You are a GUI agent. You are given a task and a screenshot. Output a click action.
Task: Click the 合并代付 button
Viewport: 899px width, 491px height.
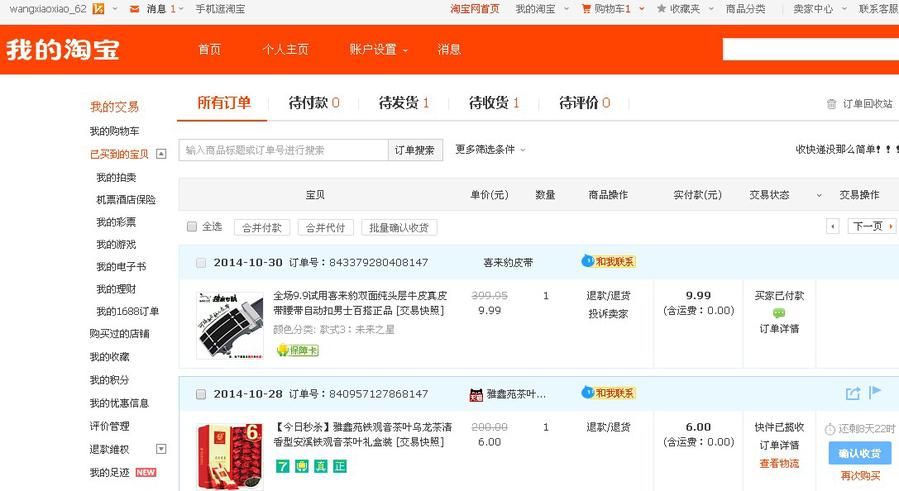[x=326, y=228]
